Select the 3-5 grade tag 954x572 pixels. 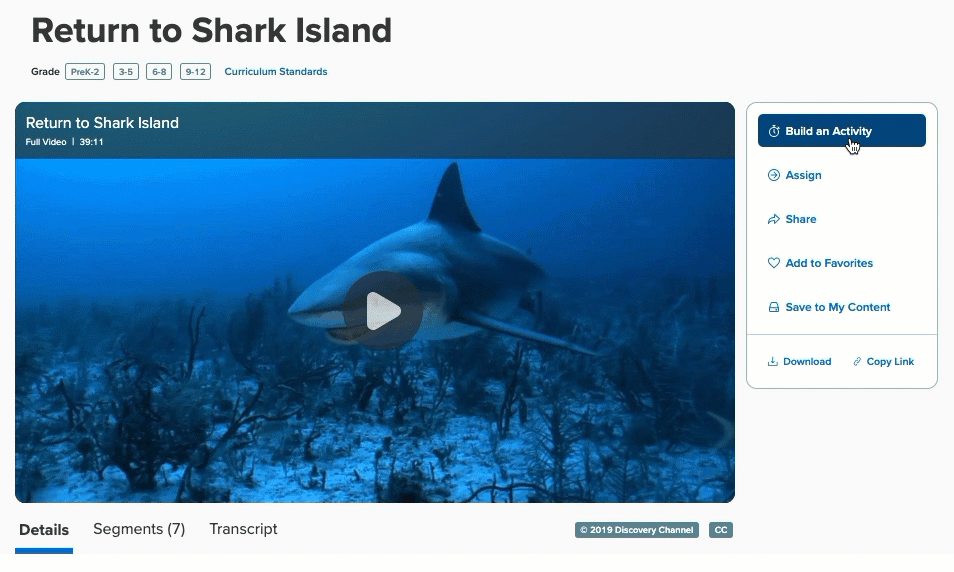[x=126, y=72]
